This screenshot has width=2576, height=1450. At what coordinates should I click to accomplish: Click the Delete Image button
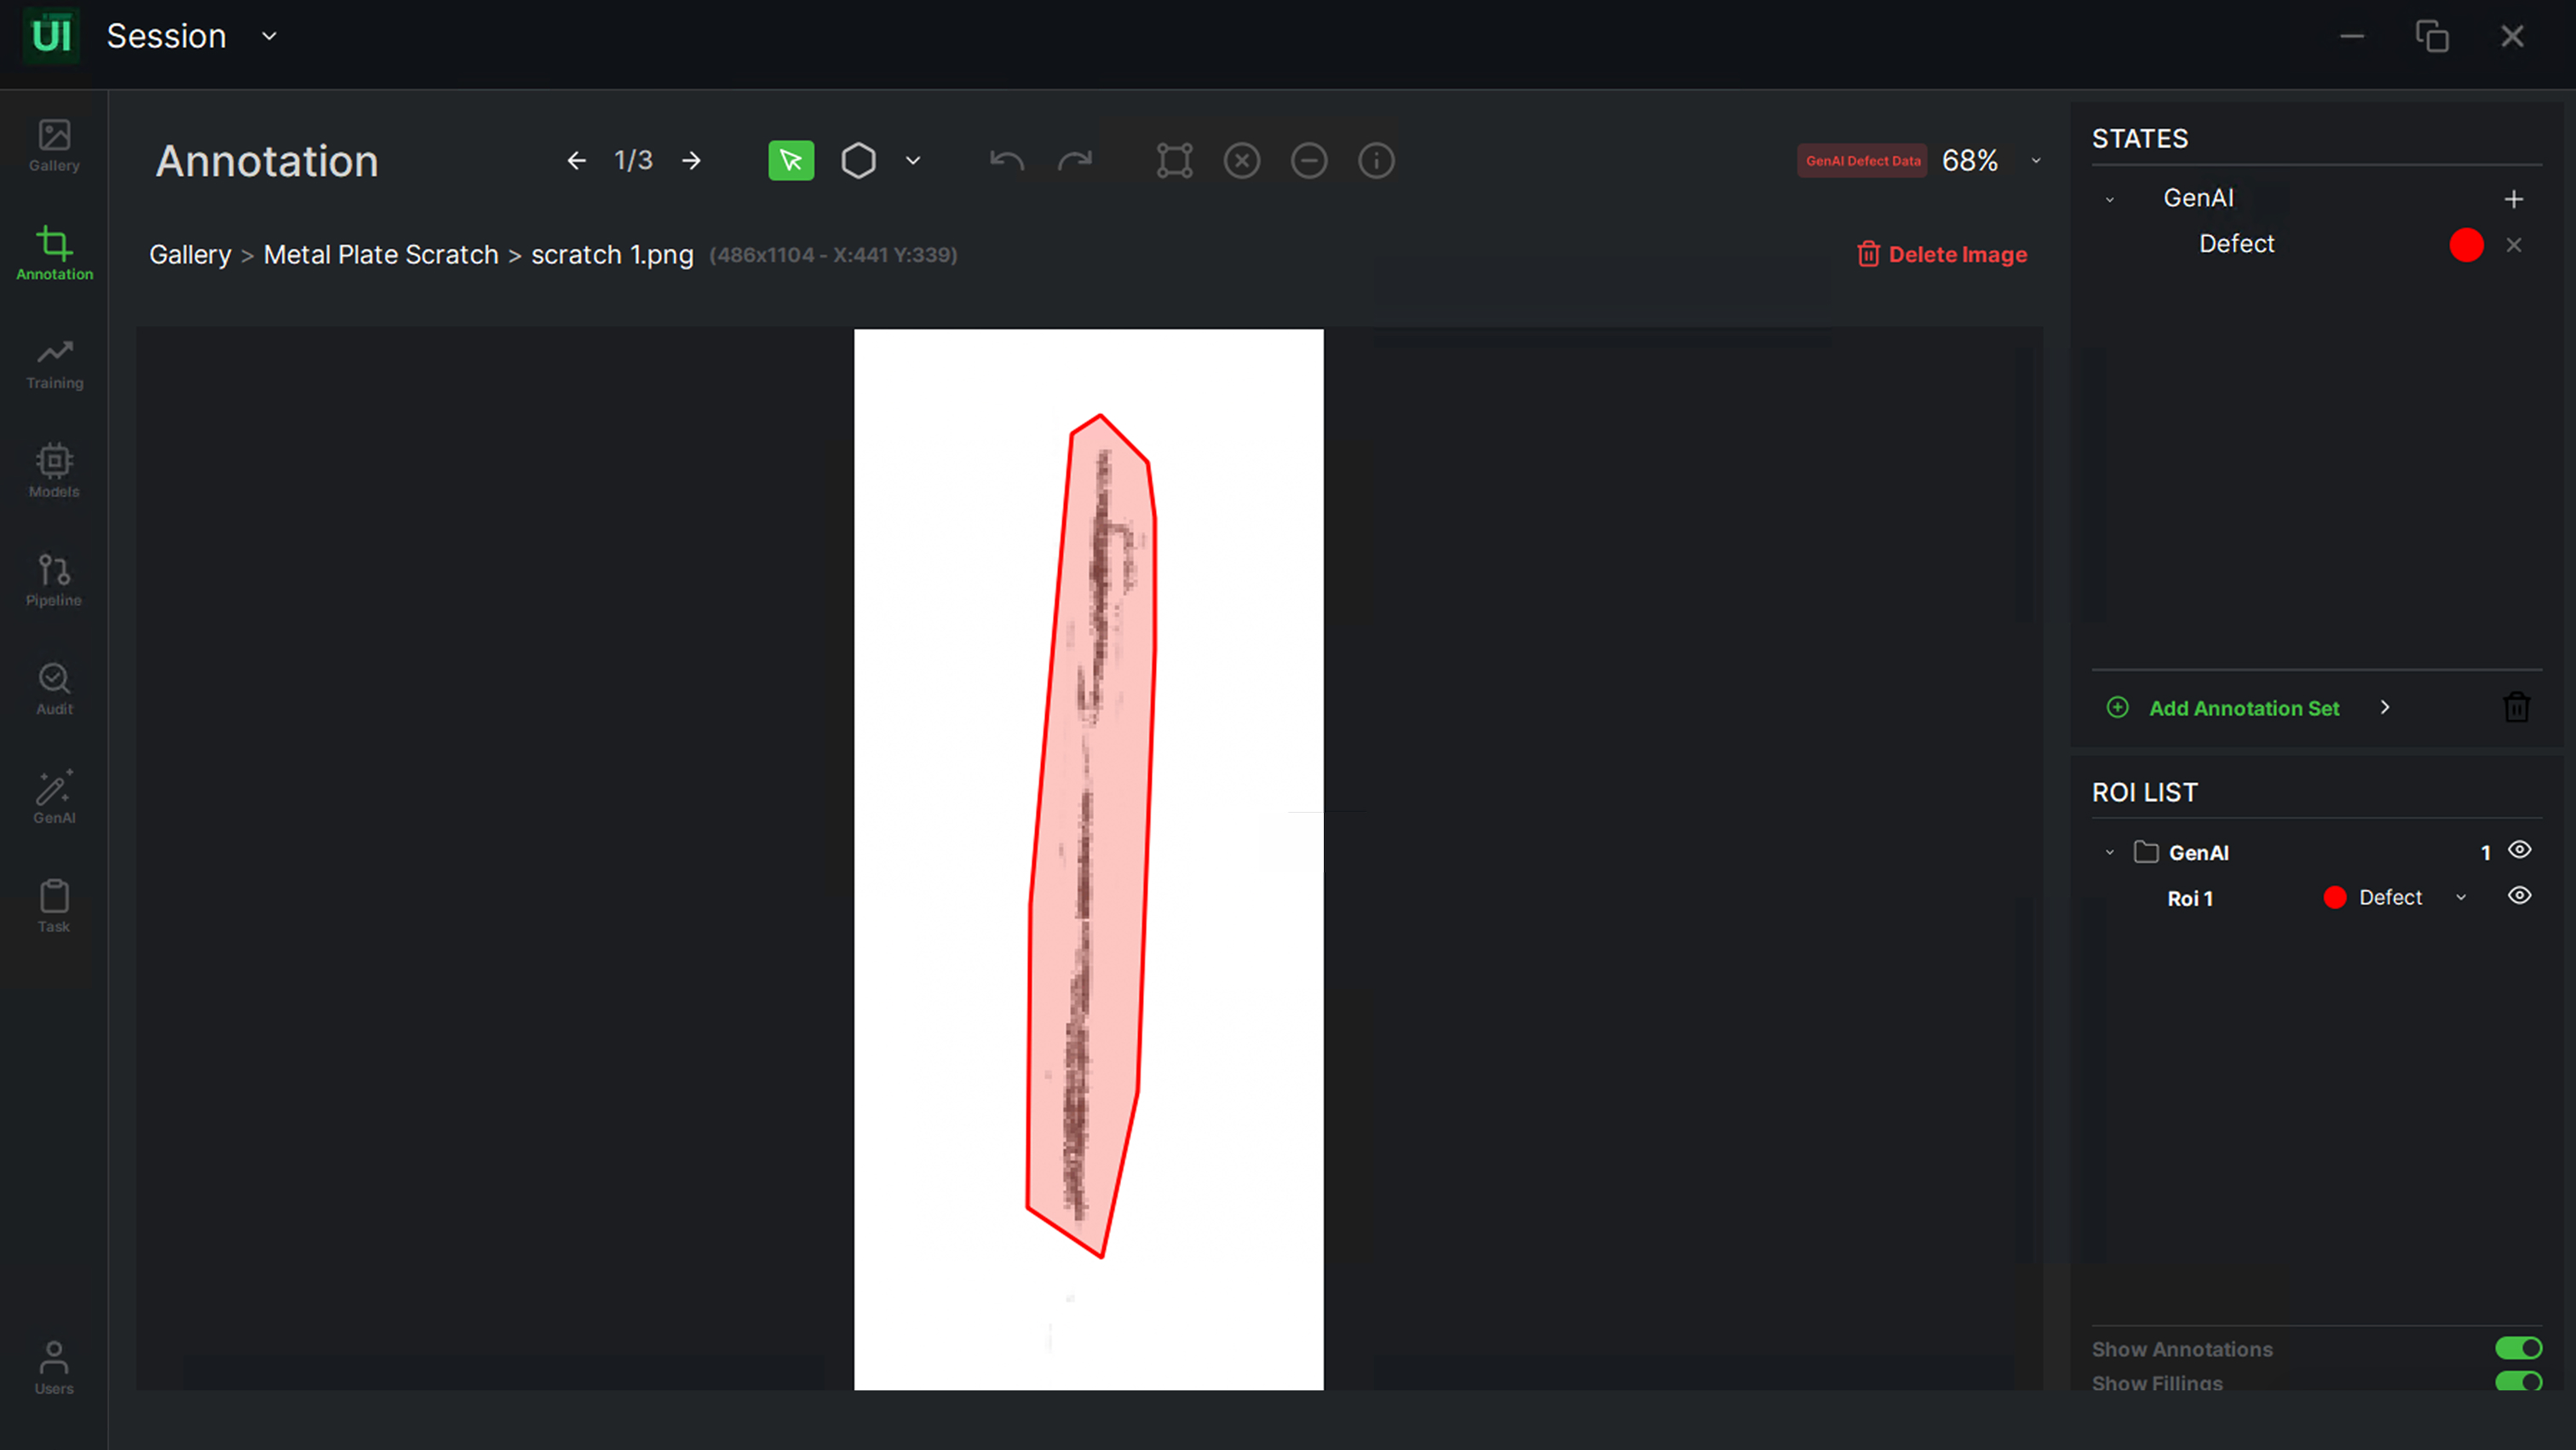pos(1942,255)
